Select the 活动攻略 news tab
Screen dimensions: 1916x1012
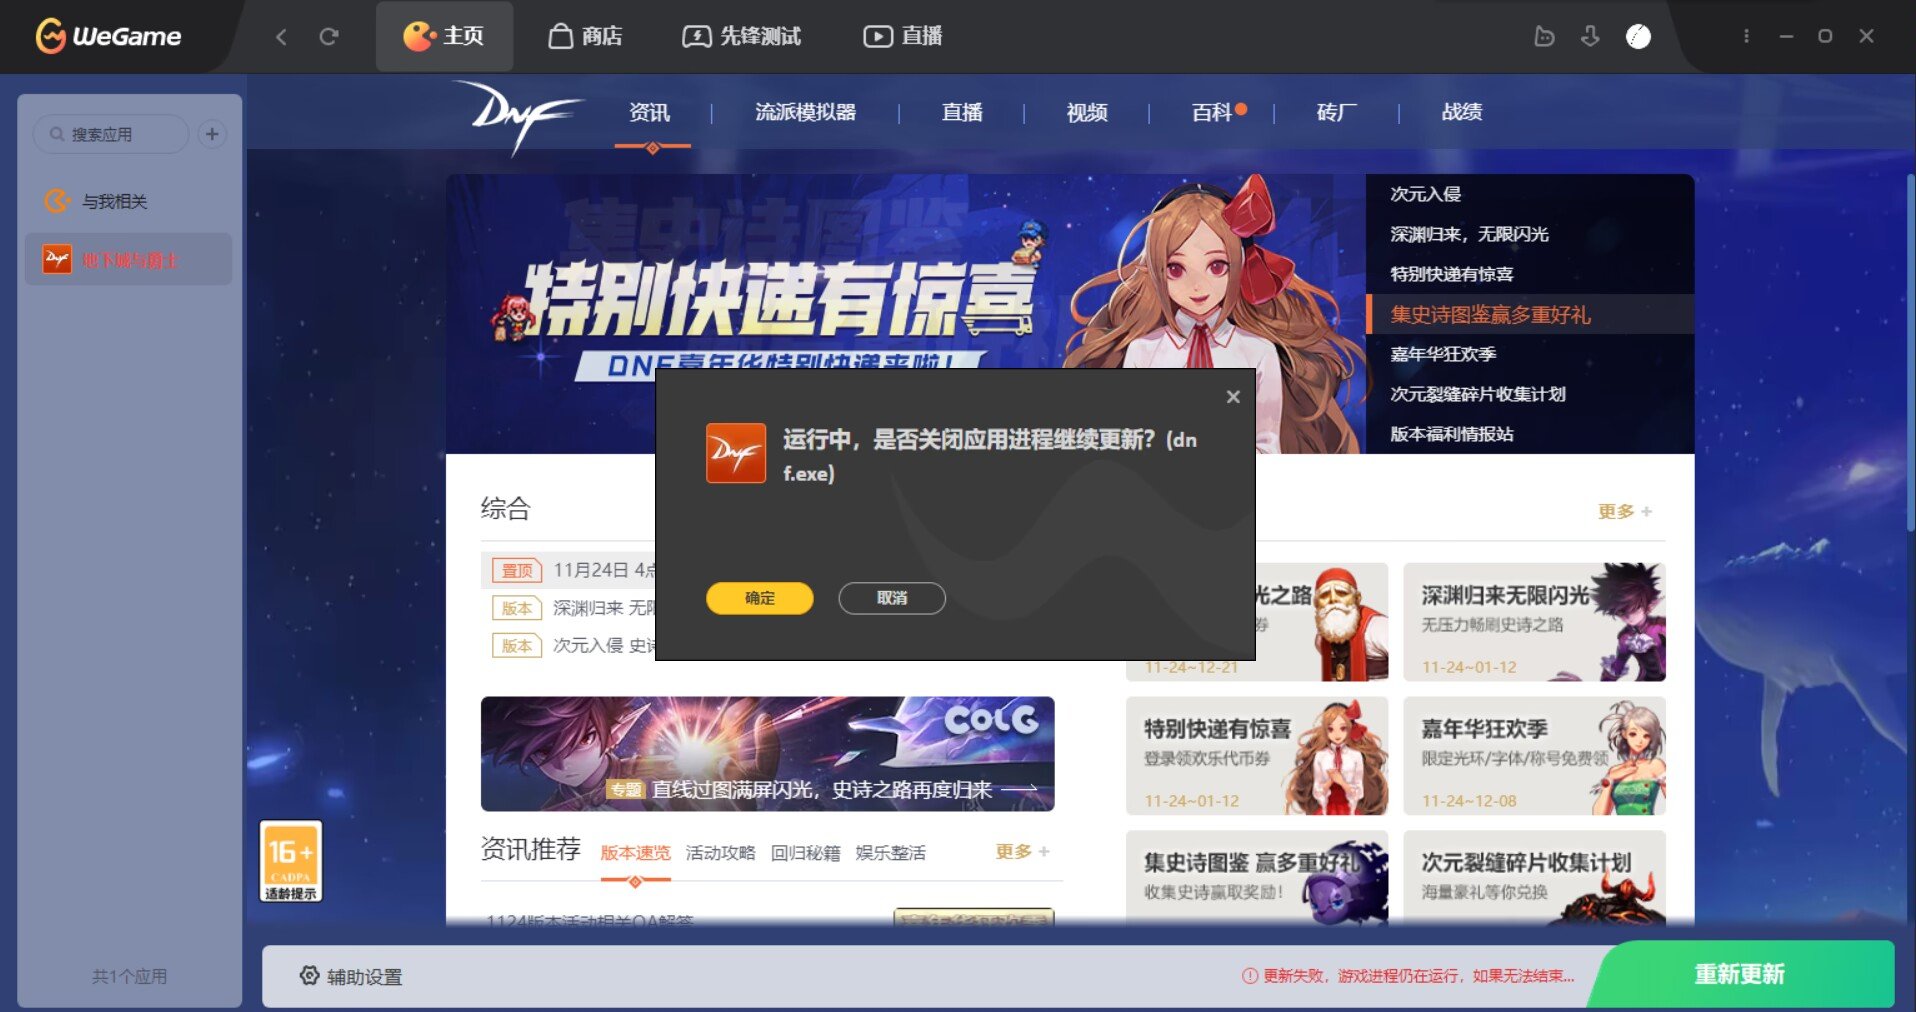click(720, 853)
